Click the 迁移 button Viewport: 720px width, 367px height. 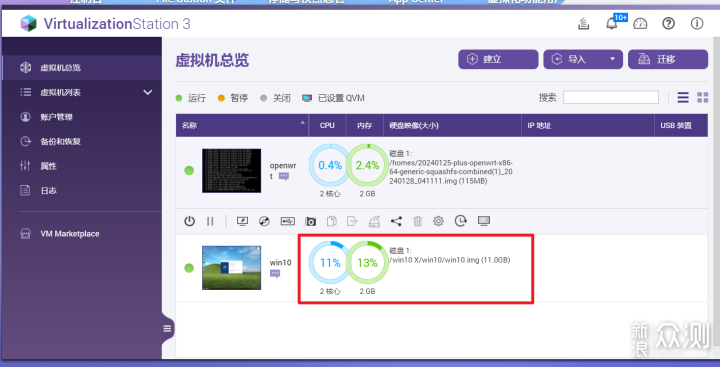668,59
